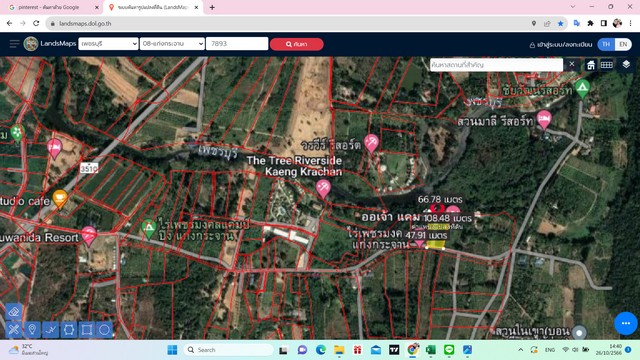
Task: Click the wanida Resort pink pin
Action: point(89,236)
